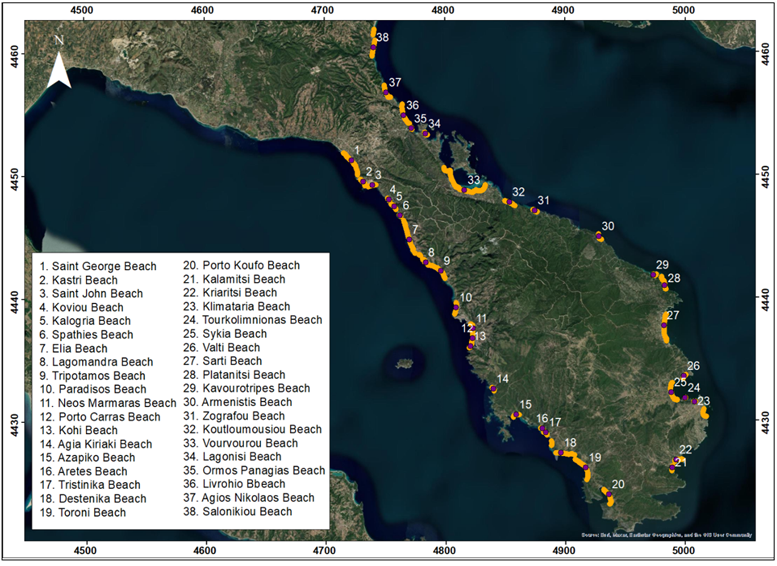Click the Porto Koufo marker numbered 20
The image size is (777, 566).
[606, 492]
